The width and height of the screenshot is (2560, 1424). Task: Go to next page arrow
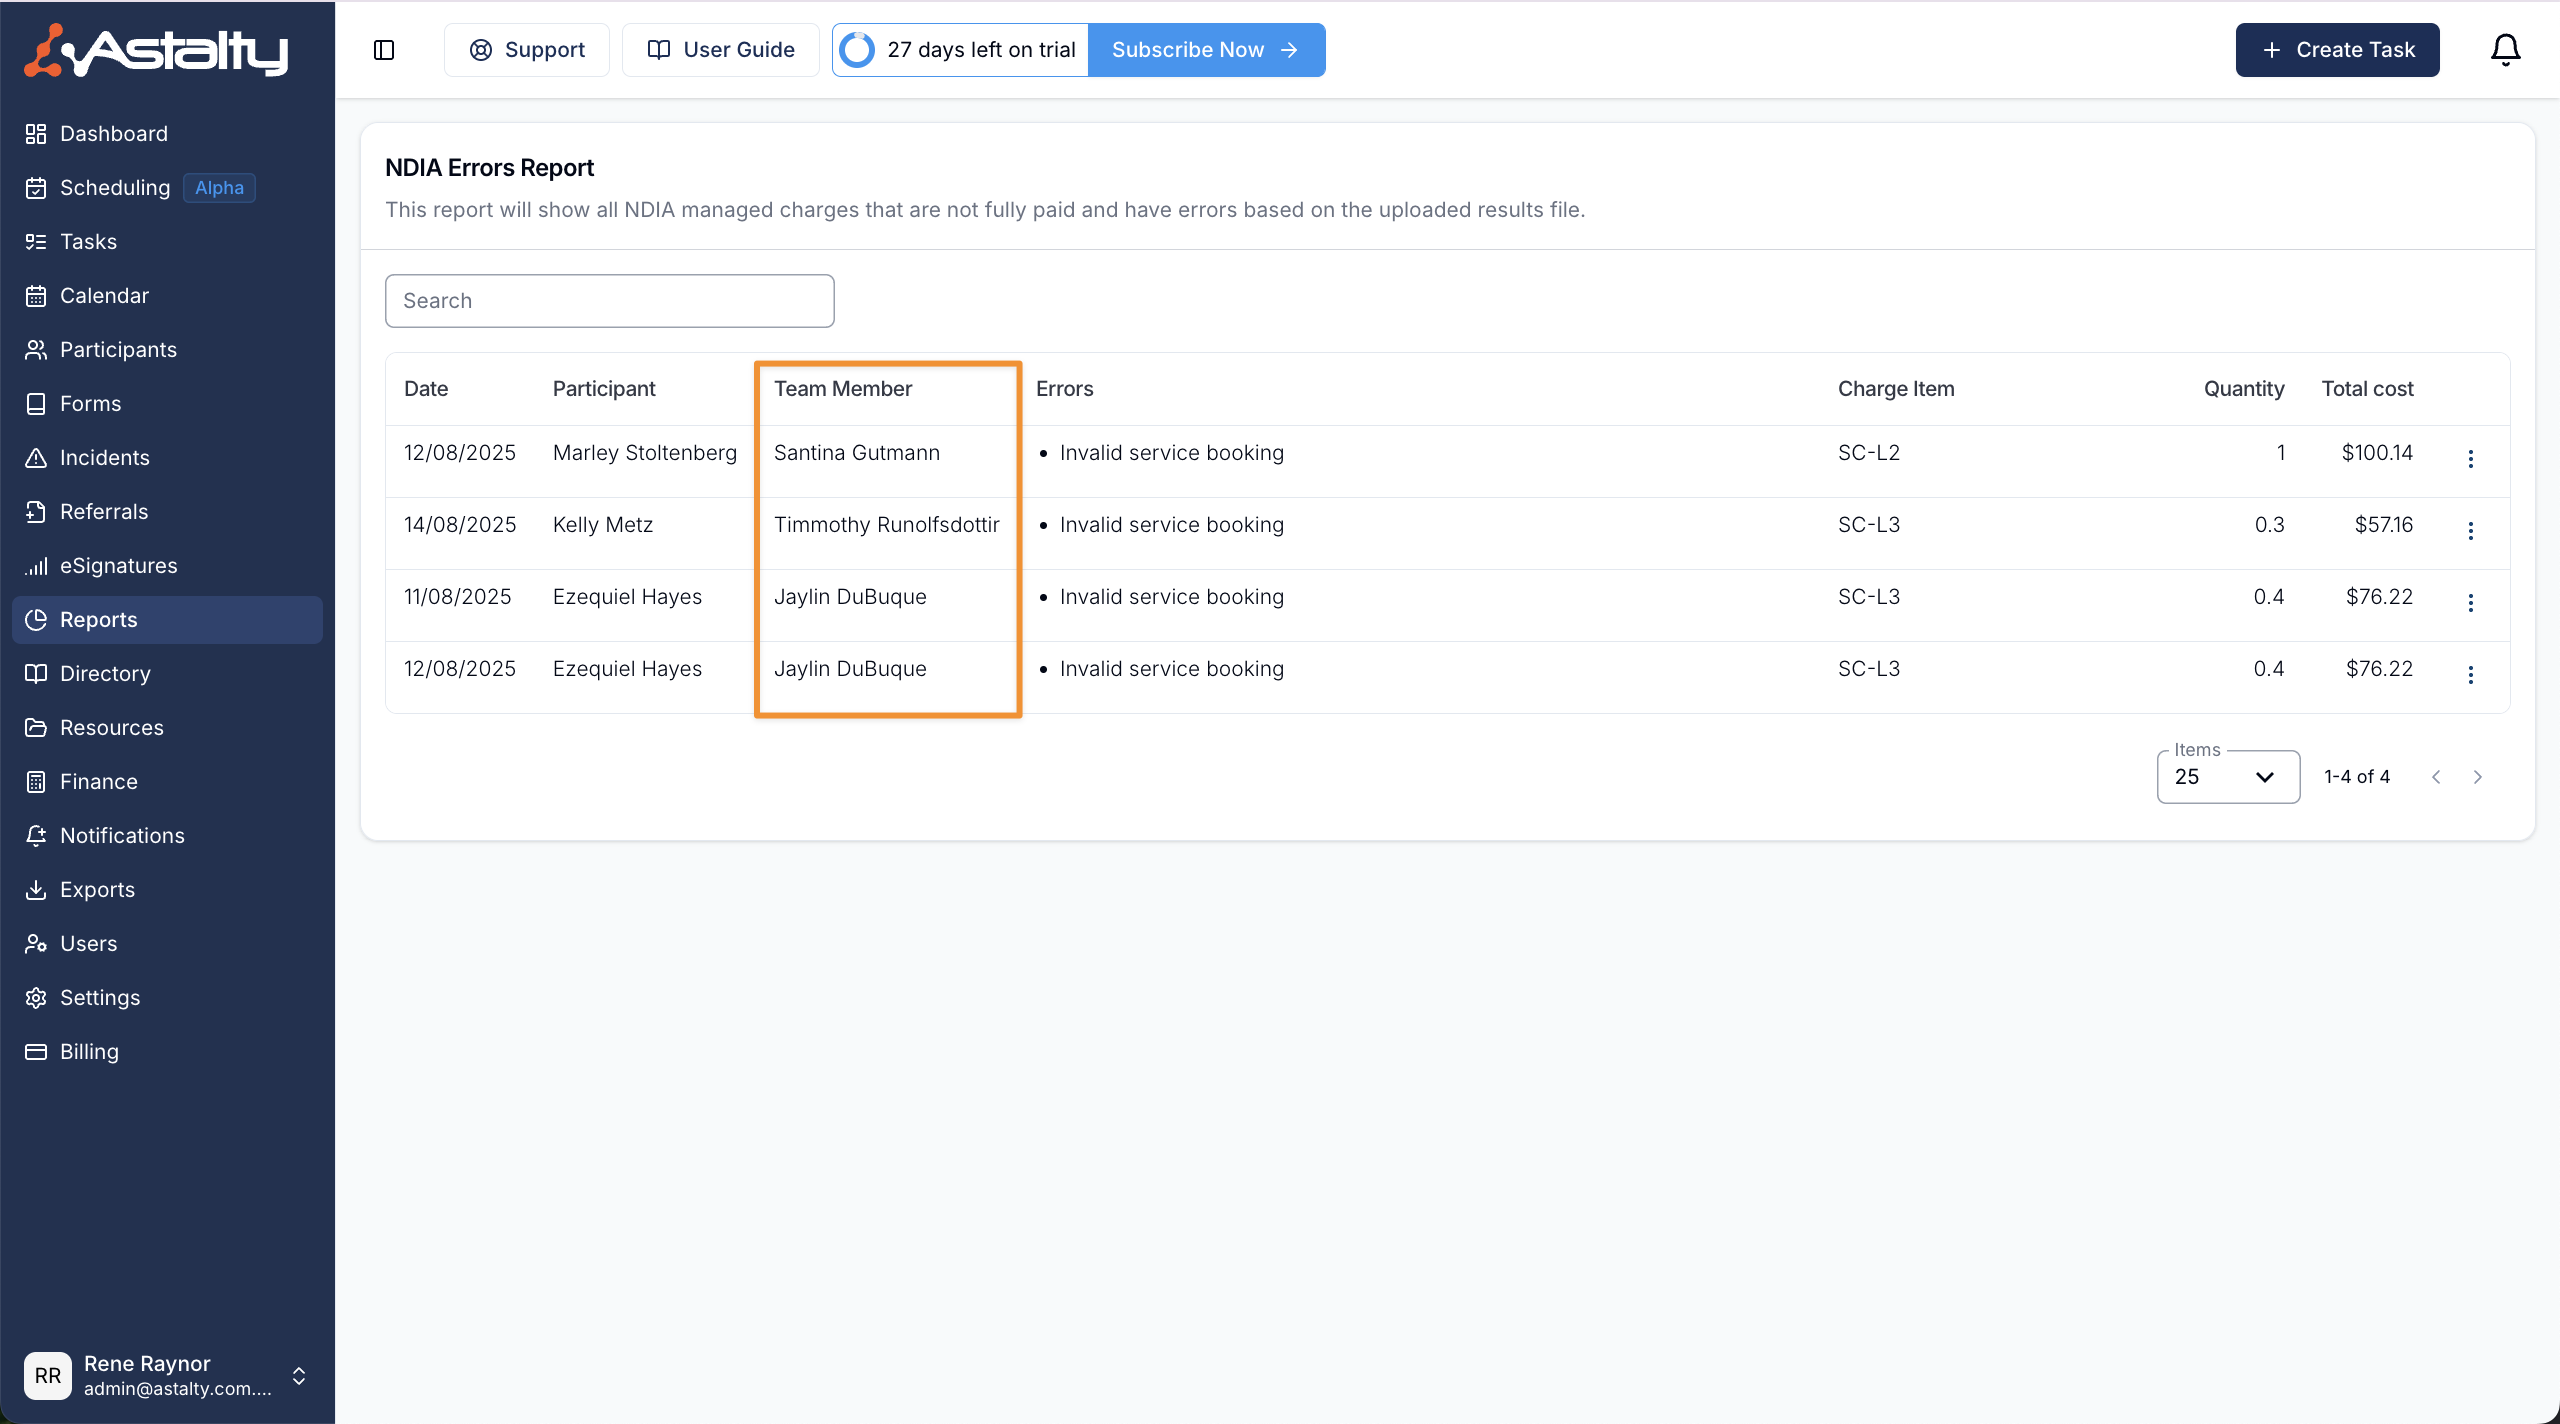pos(2477,777)
